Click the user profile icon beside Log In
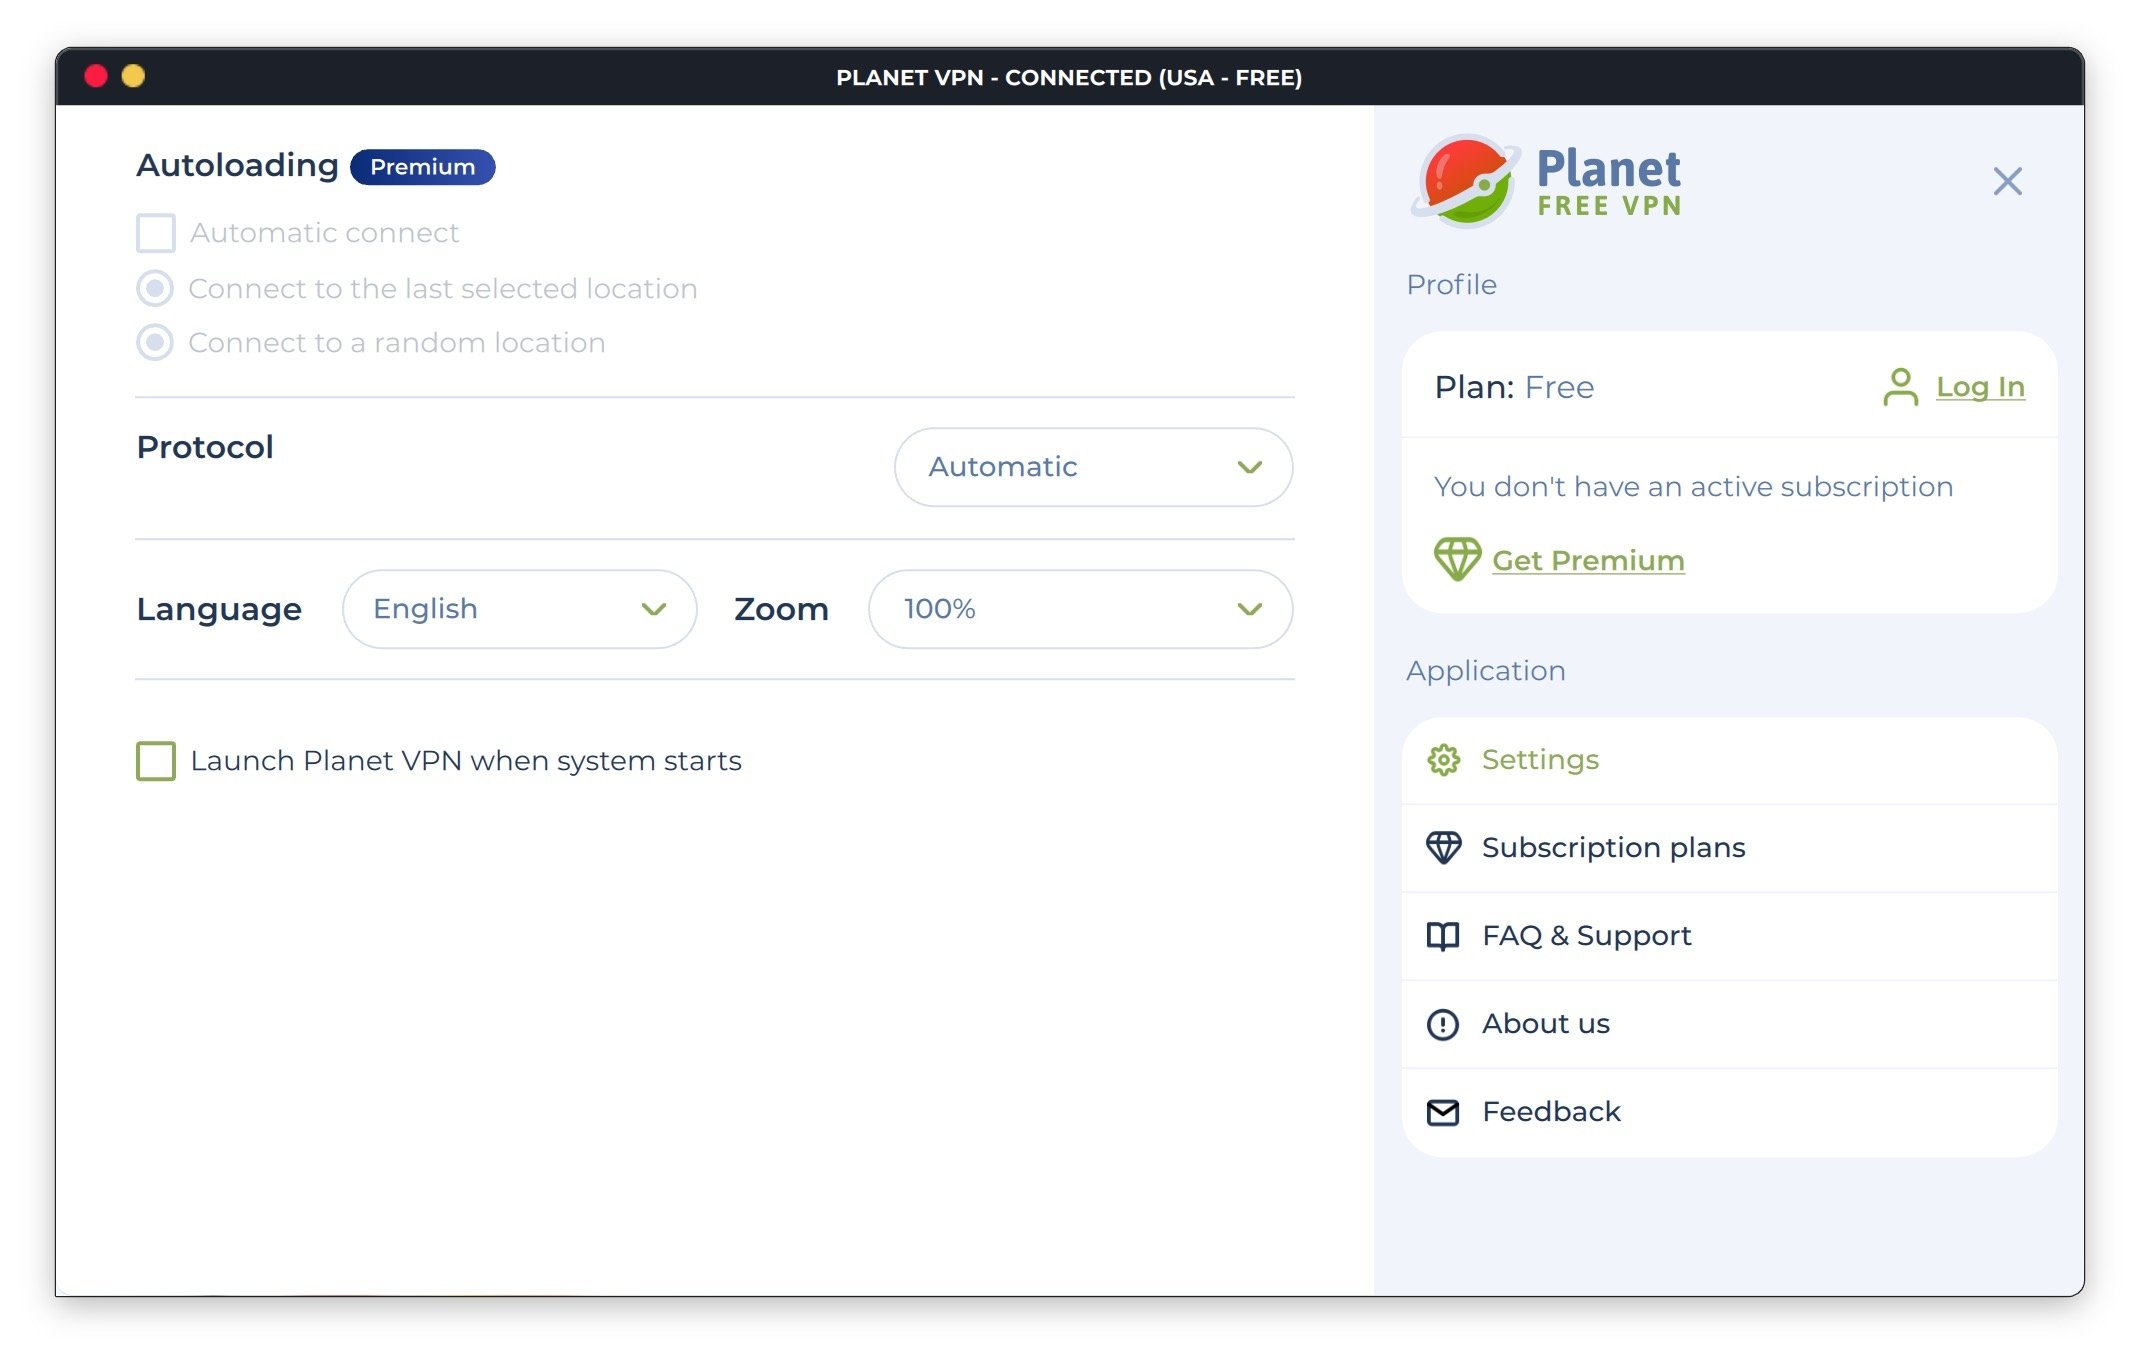Image resolution: width=2140 pixels, height=1360 pixels. [1900, 387]
